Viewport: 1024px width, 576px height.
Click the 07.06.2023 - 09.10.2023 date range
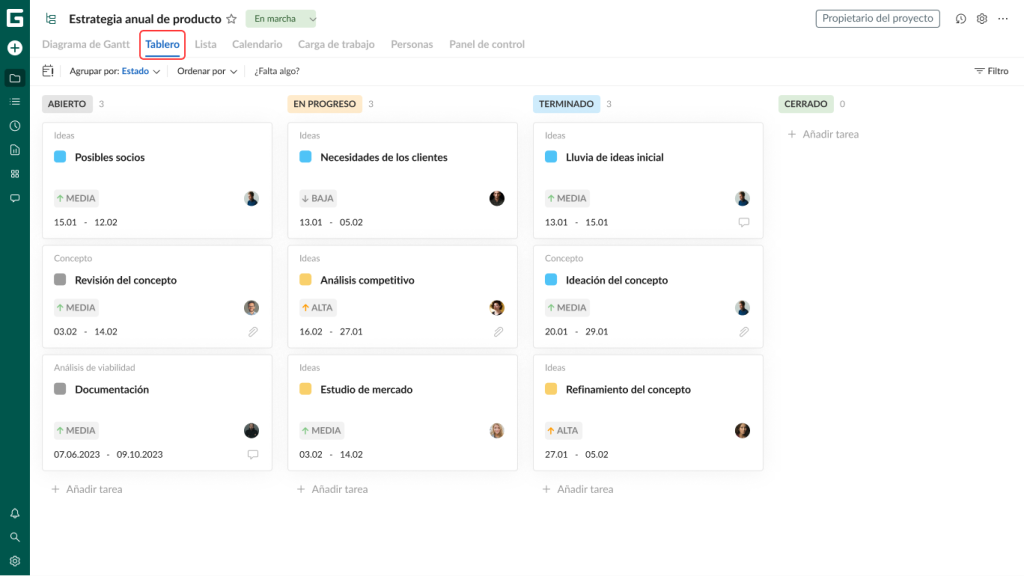(x=108, y=455)
